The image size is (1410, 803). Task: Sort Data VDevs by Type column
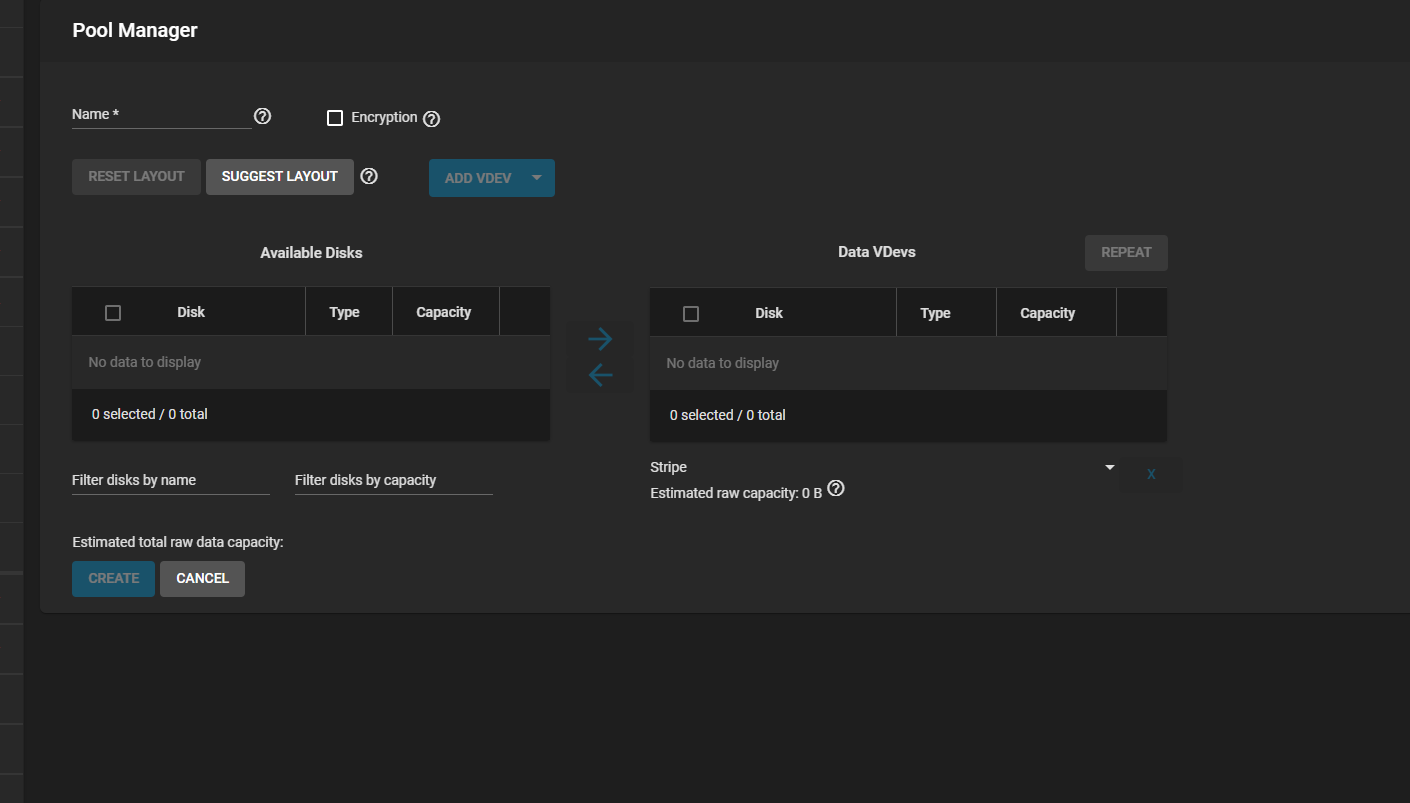[935, 313]
